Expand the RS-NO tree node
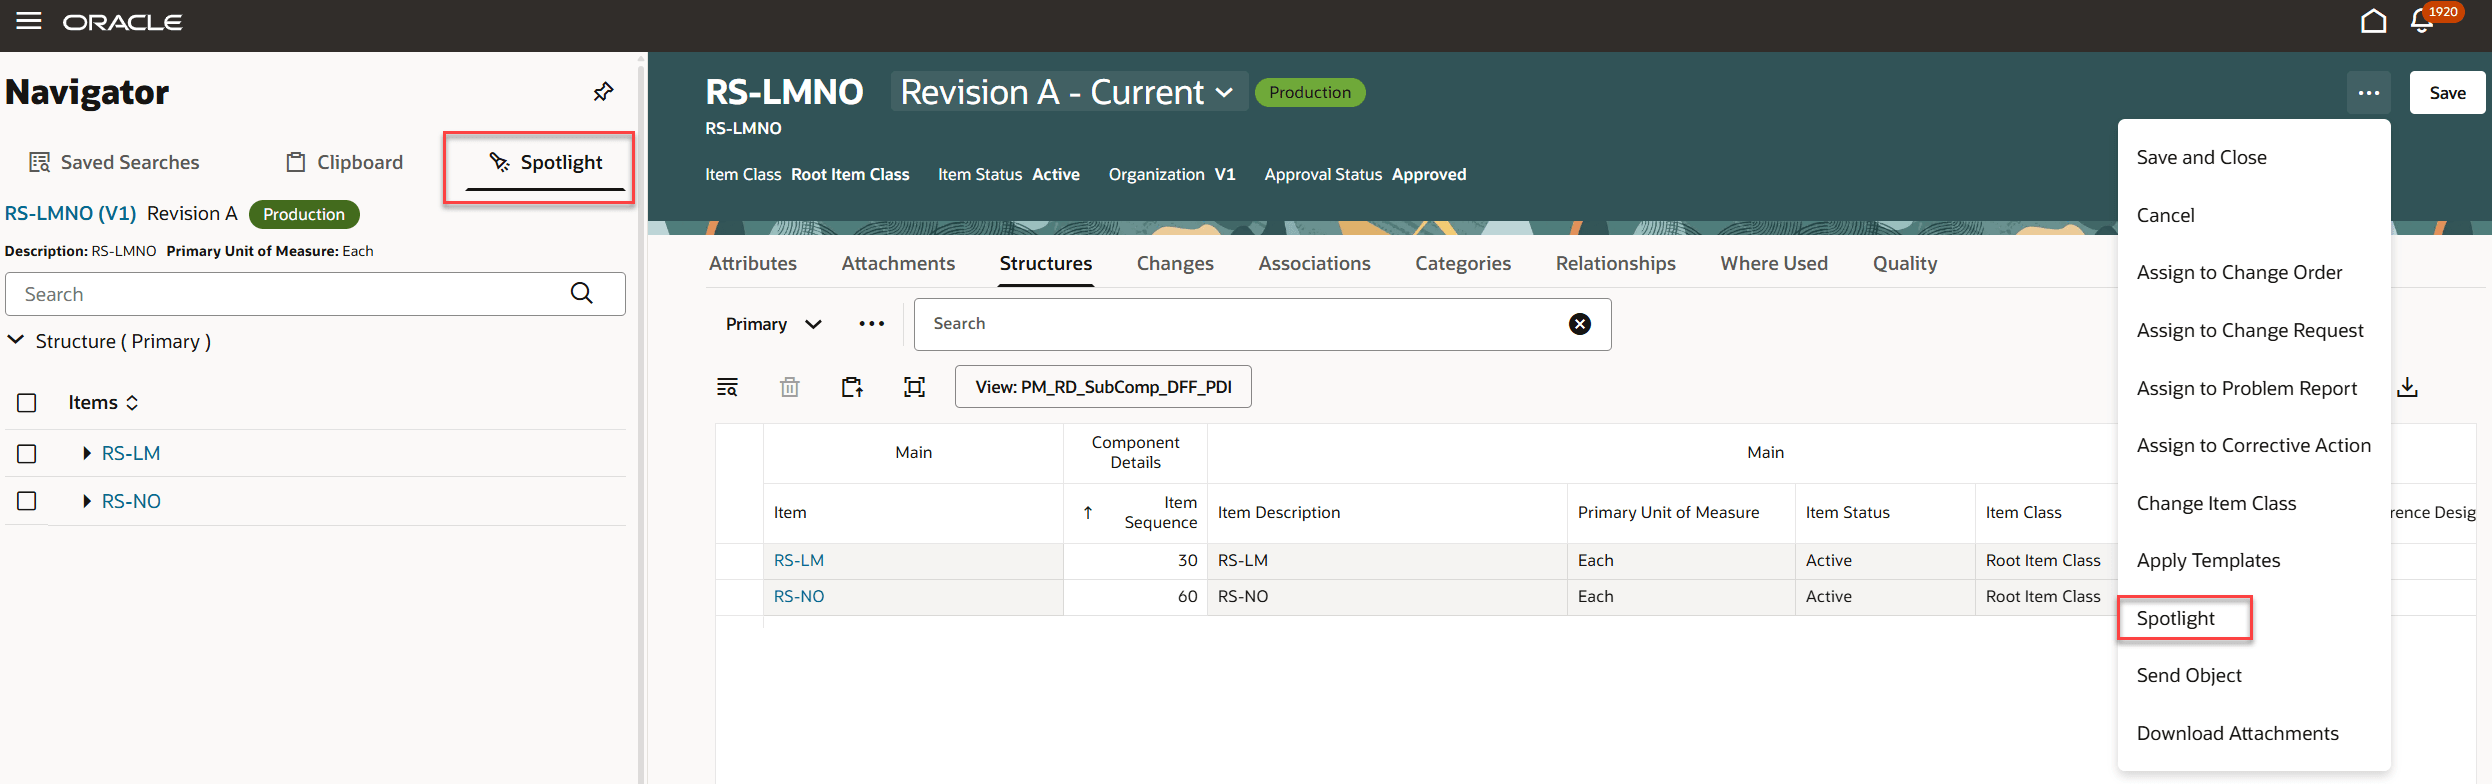Screen dimensions: 2492x784 point(87,501)
